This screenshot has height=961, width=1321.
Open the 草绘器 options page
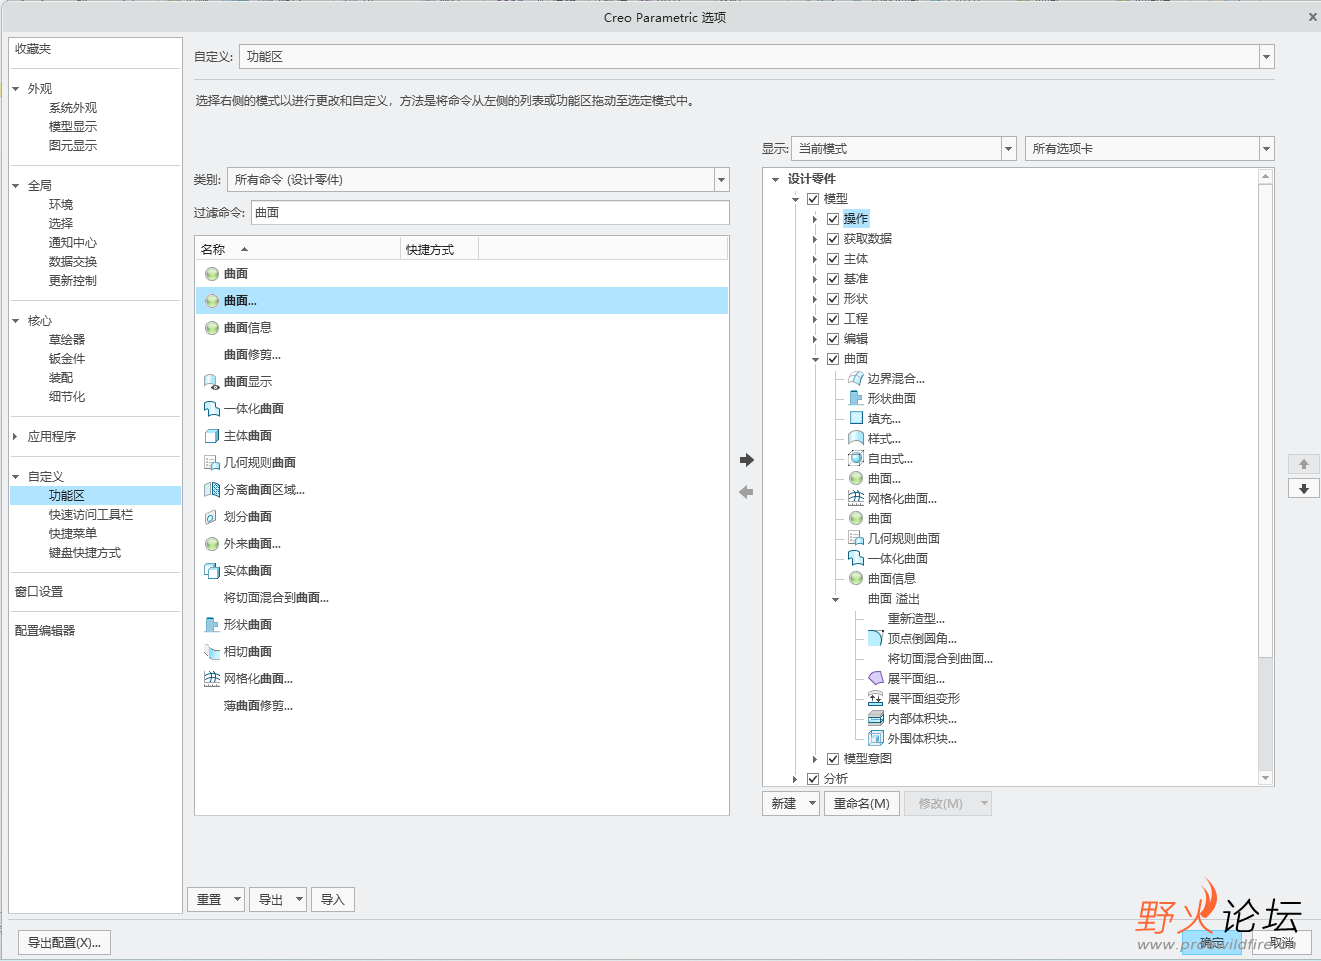[x=67, y=340]
